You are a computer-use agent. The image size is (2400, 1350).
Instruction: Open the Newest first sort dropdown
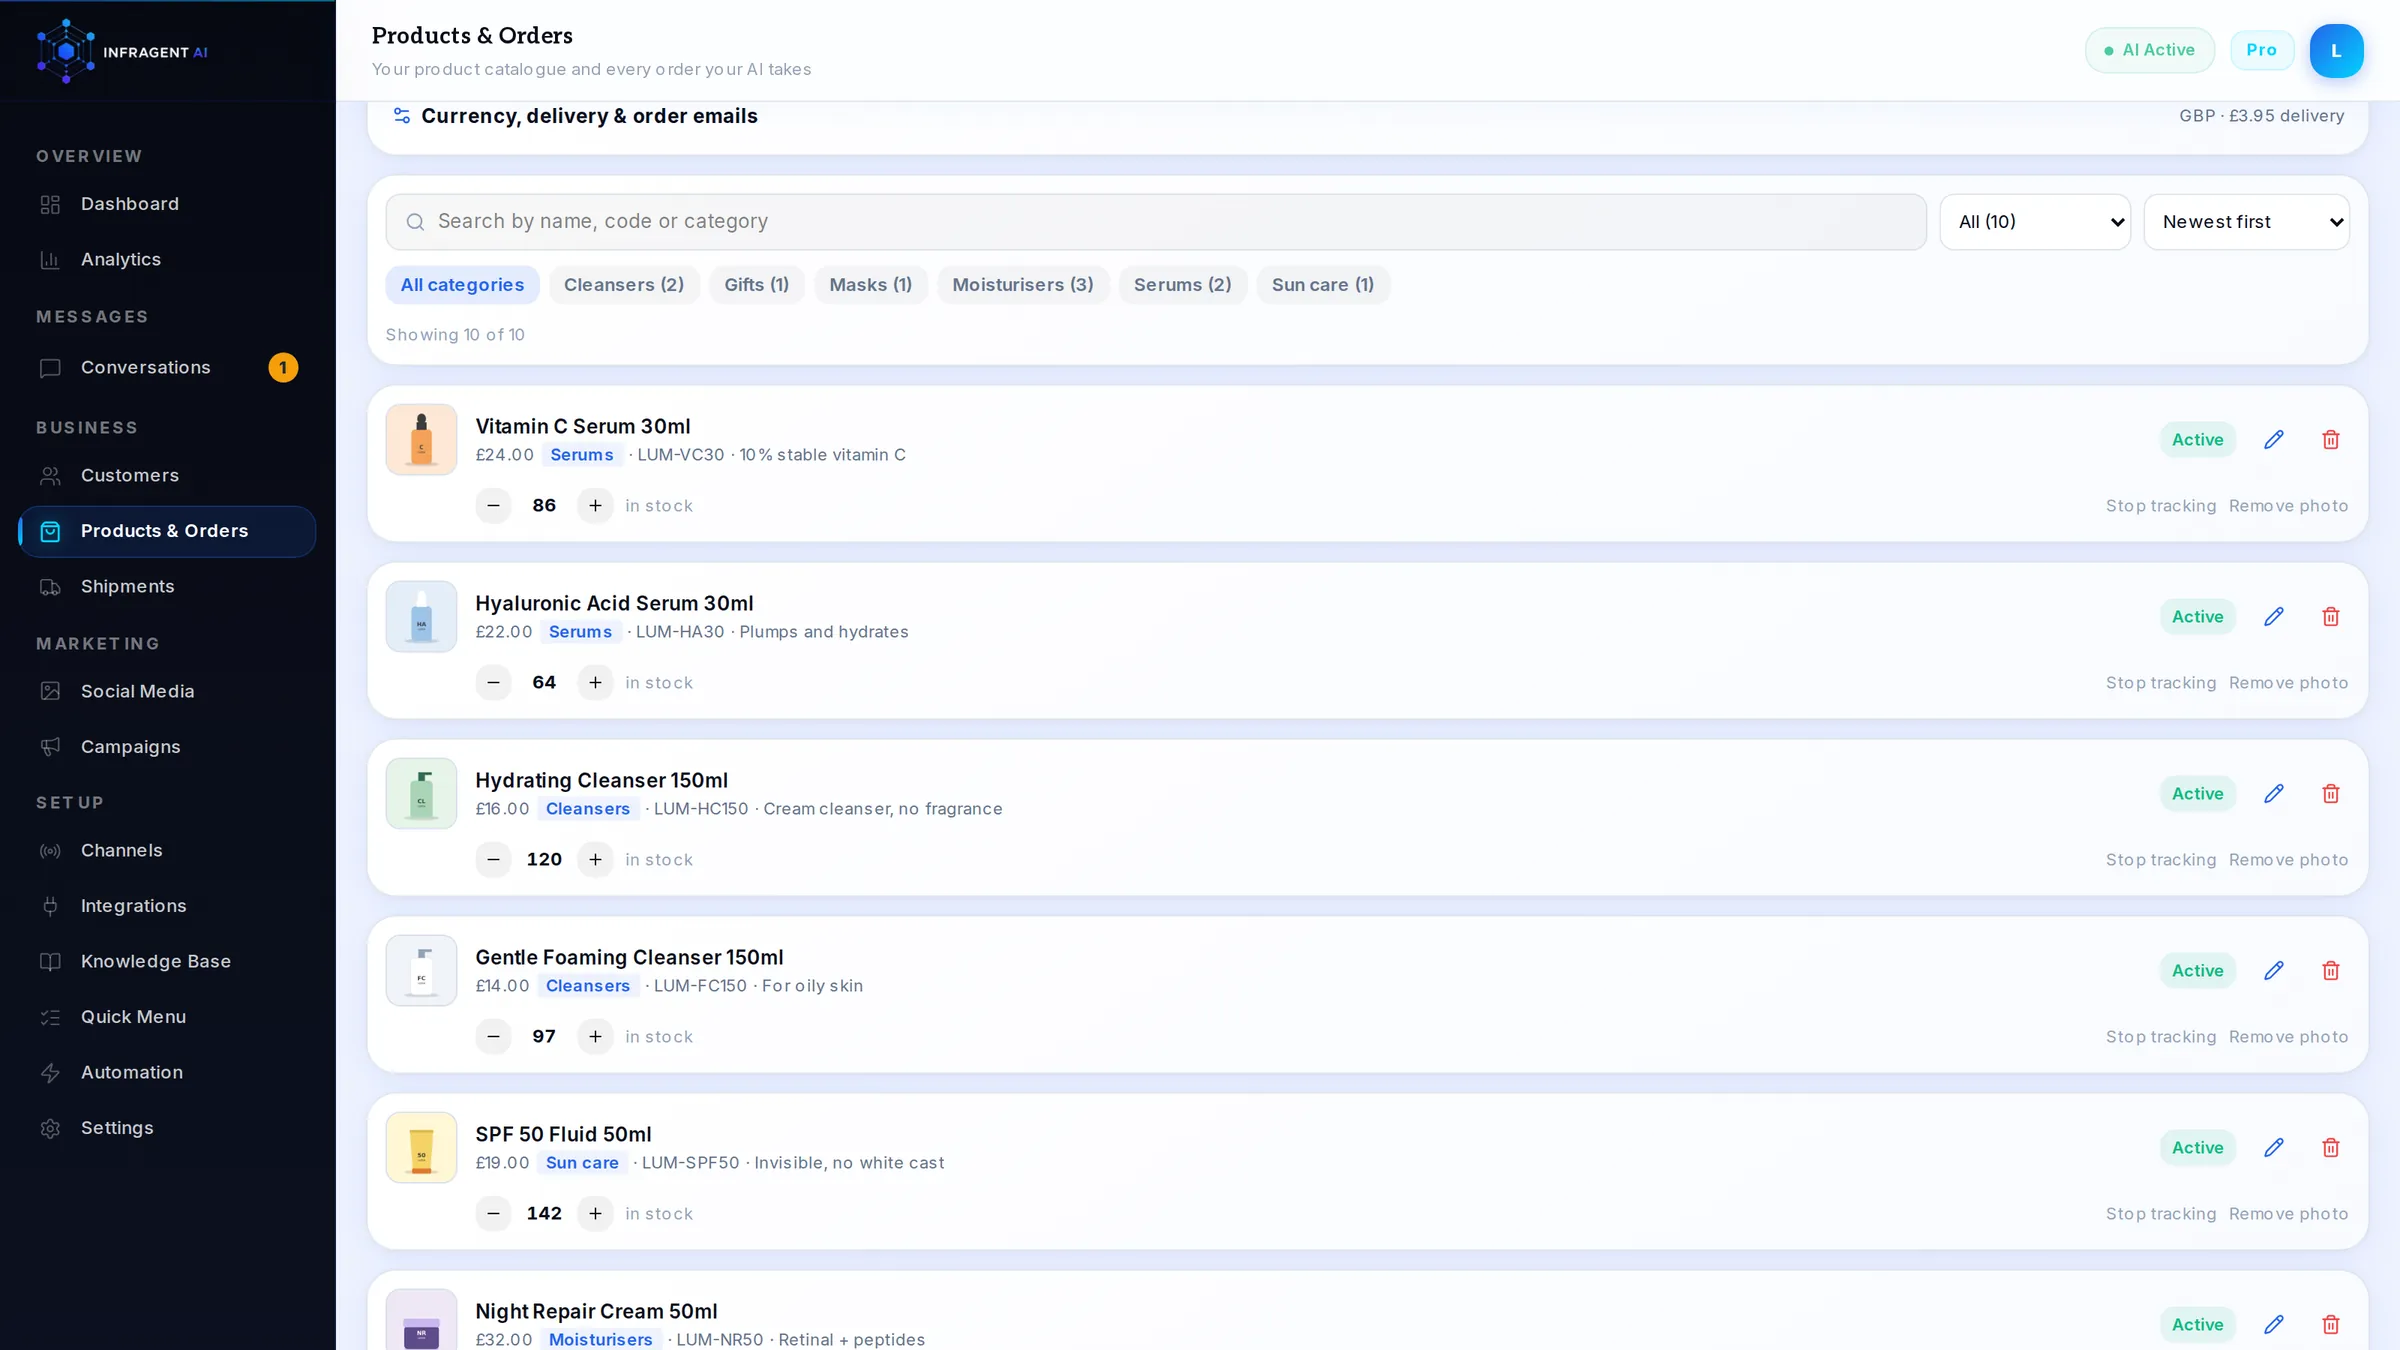pyautogui.click(x=2246, y=222)
